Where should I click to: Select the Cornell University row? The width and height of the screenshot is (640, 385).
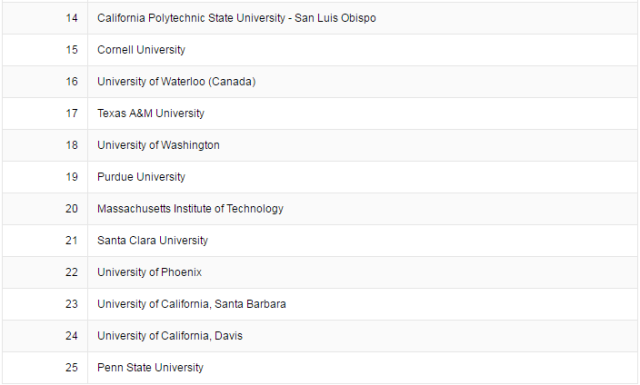[320, 50]
